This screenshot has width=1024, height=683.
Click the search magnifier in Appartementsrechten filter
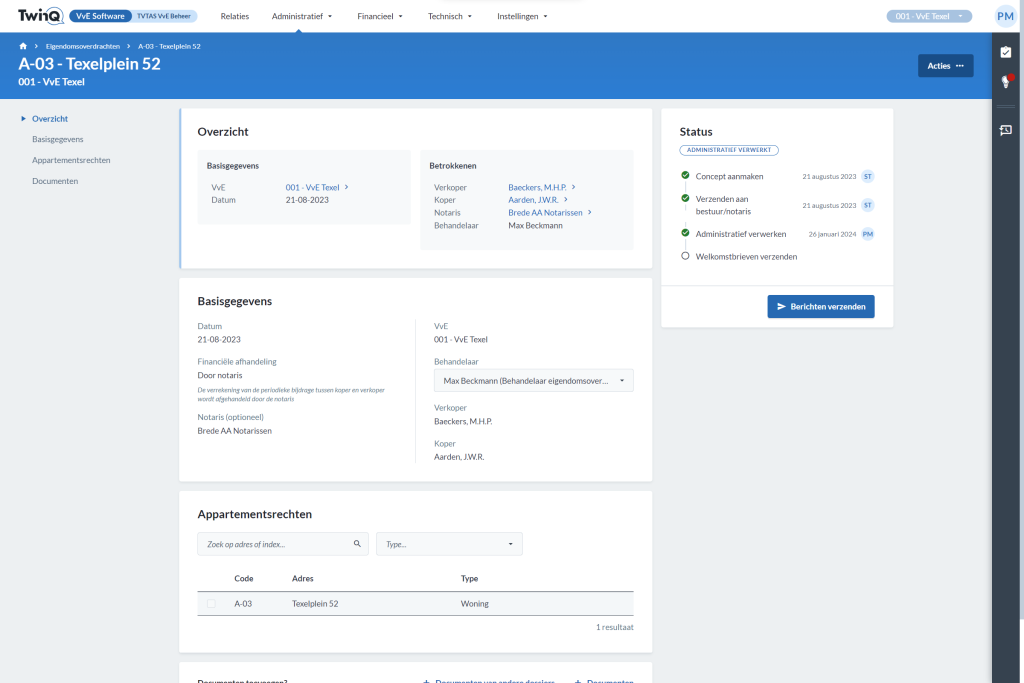357,543
